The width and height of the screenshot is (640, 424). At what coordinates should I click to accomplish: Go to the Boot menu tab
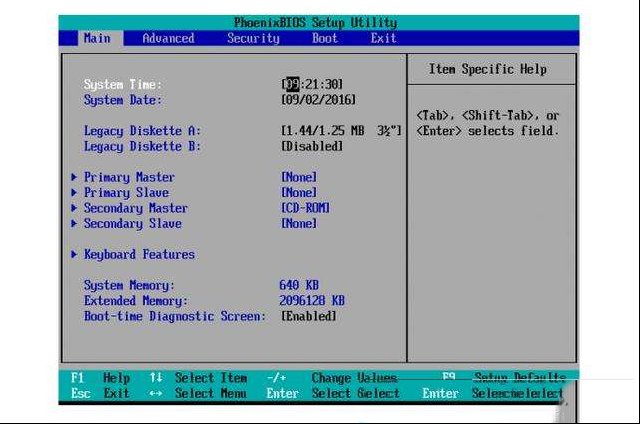tap(325, 38)
